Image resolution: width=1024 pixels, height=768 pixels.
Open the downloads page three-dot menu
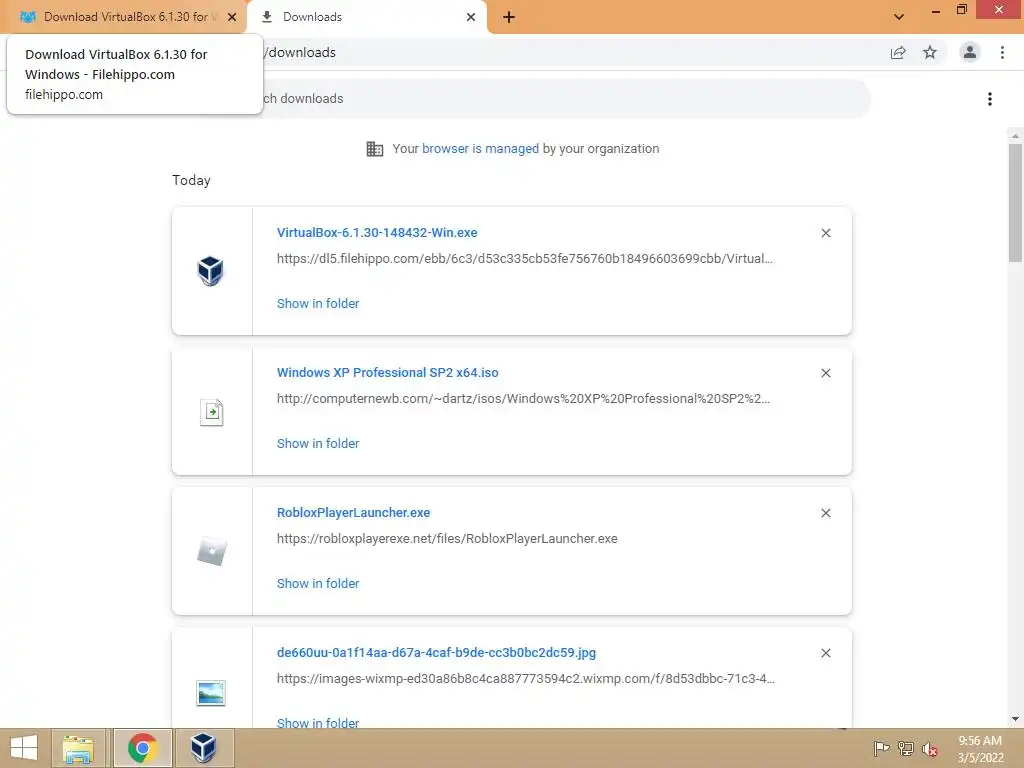click(990, 99)
